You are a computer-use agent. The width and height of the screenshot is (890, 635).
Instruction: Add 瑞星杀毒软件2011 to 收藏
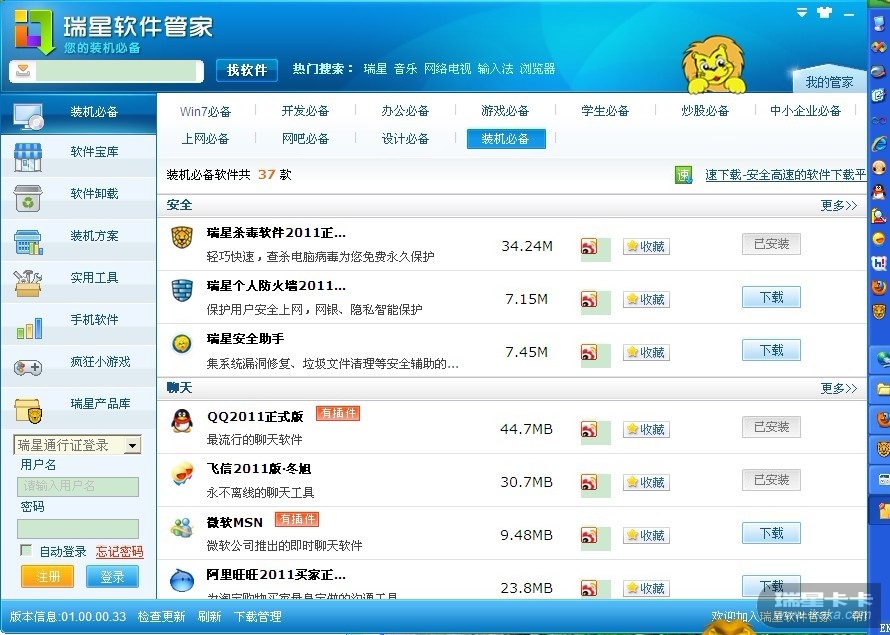646,246
